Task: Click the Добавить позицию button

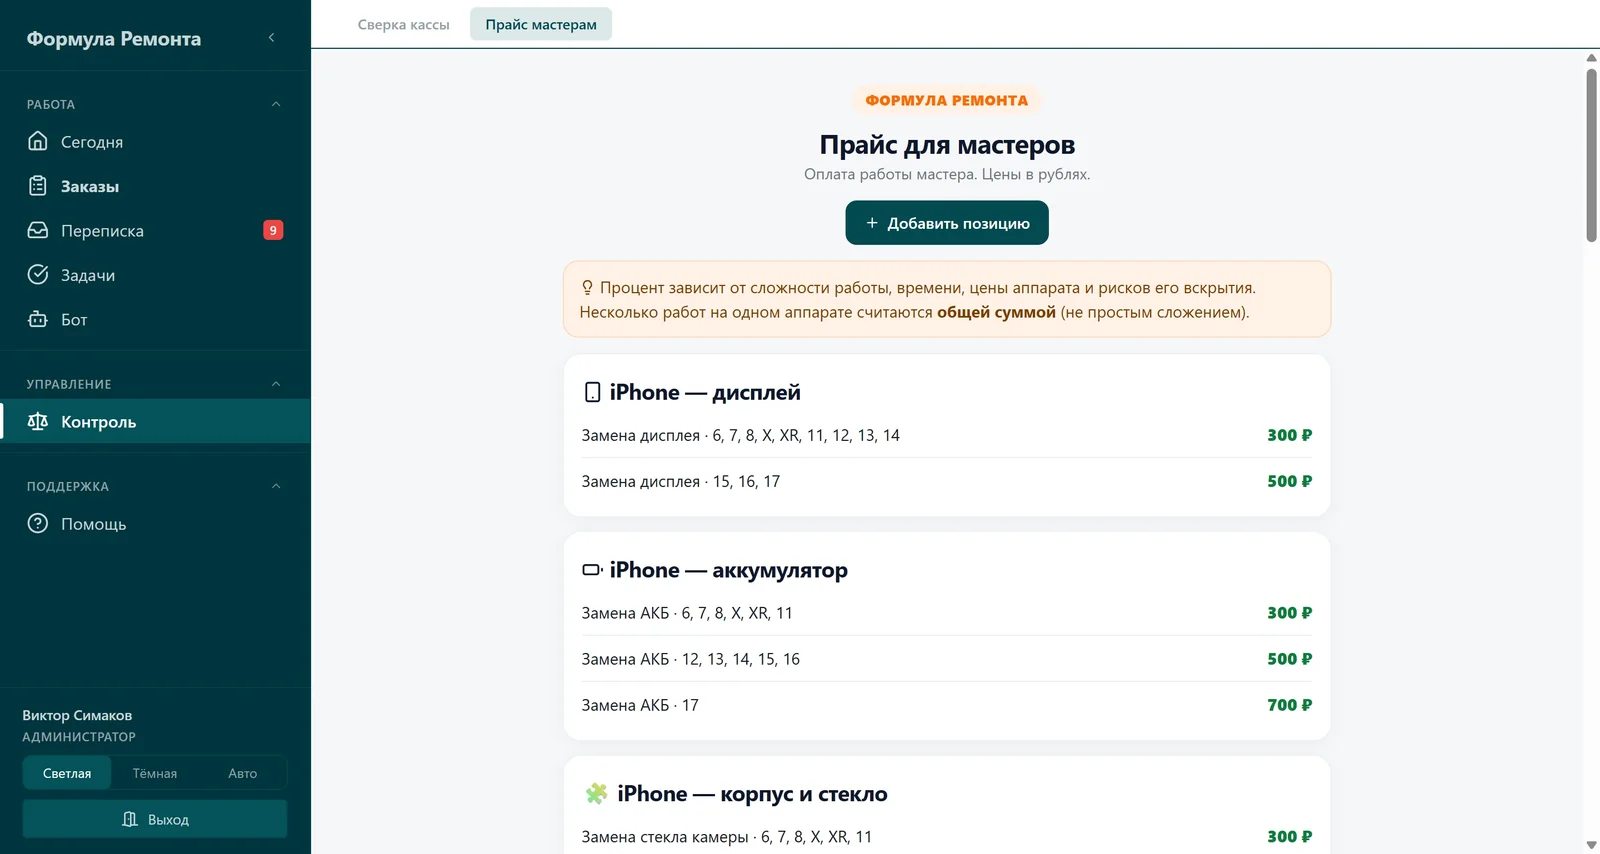Action: point(947,223)
